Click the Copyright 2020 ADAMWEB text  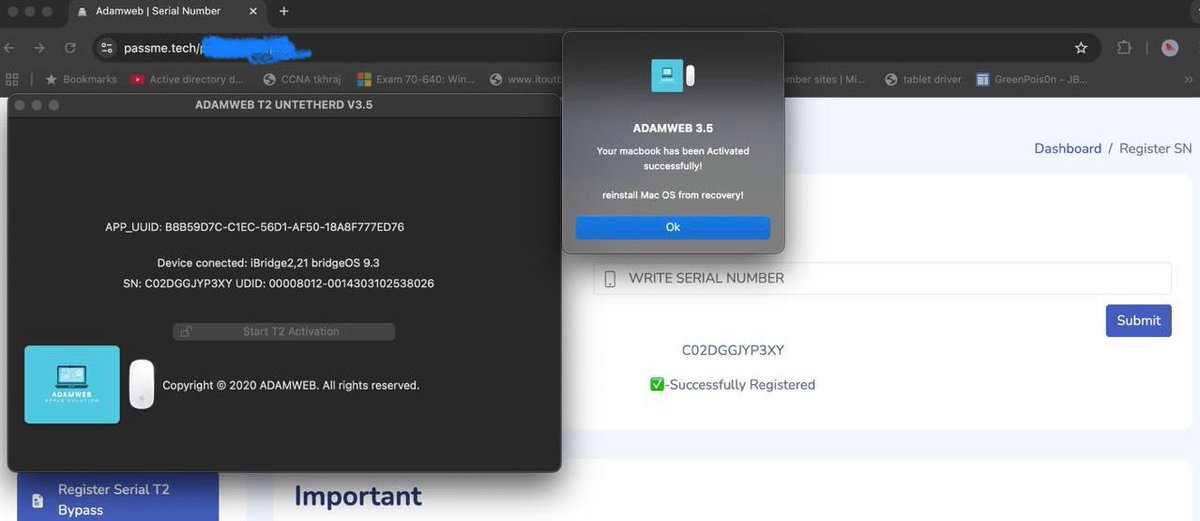coord(291,385)
